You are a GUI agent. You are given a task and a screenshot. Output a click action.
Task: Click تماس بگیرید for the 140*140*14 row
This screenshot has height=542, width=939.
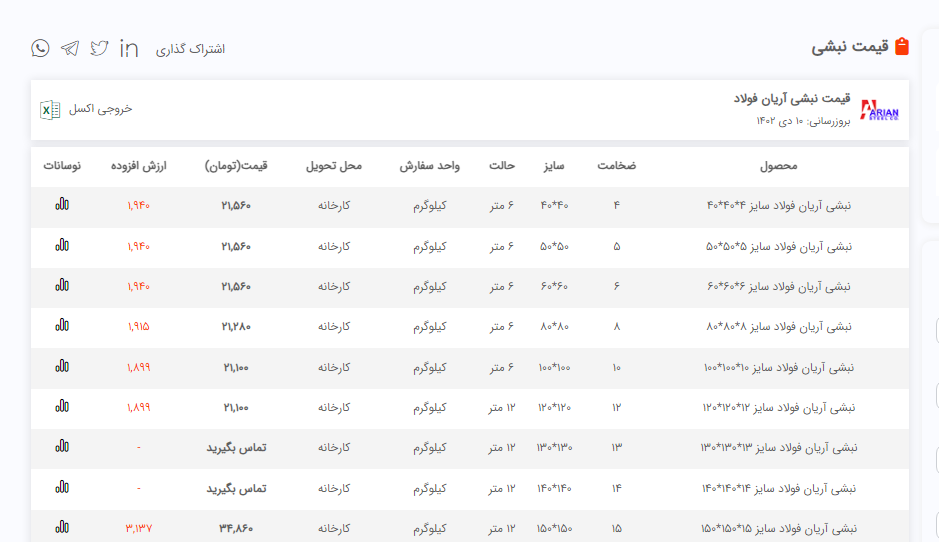click(x=235, y=488)
